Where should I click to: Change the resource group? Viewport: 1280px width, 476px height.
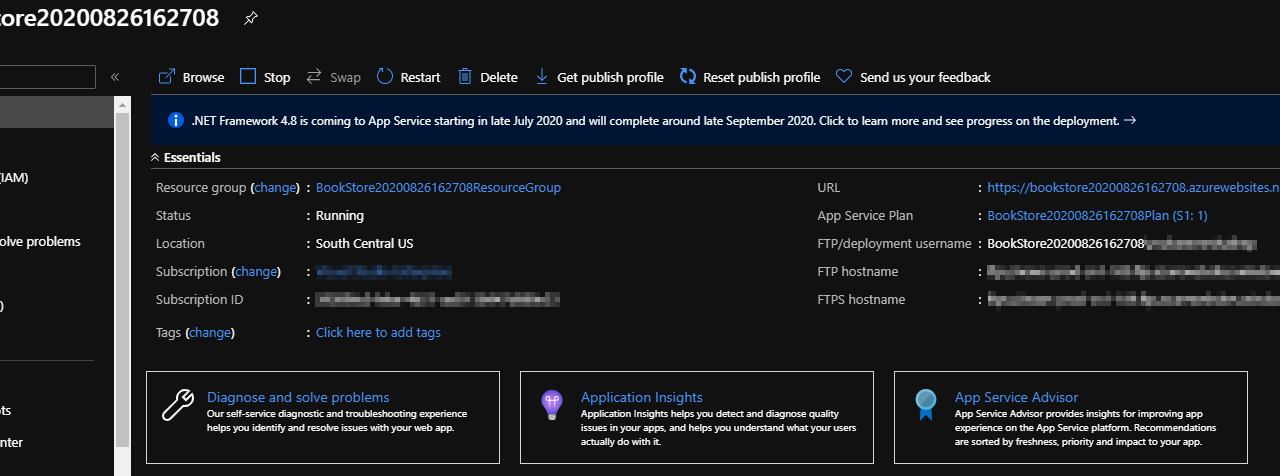(275, 187)
